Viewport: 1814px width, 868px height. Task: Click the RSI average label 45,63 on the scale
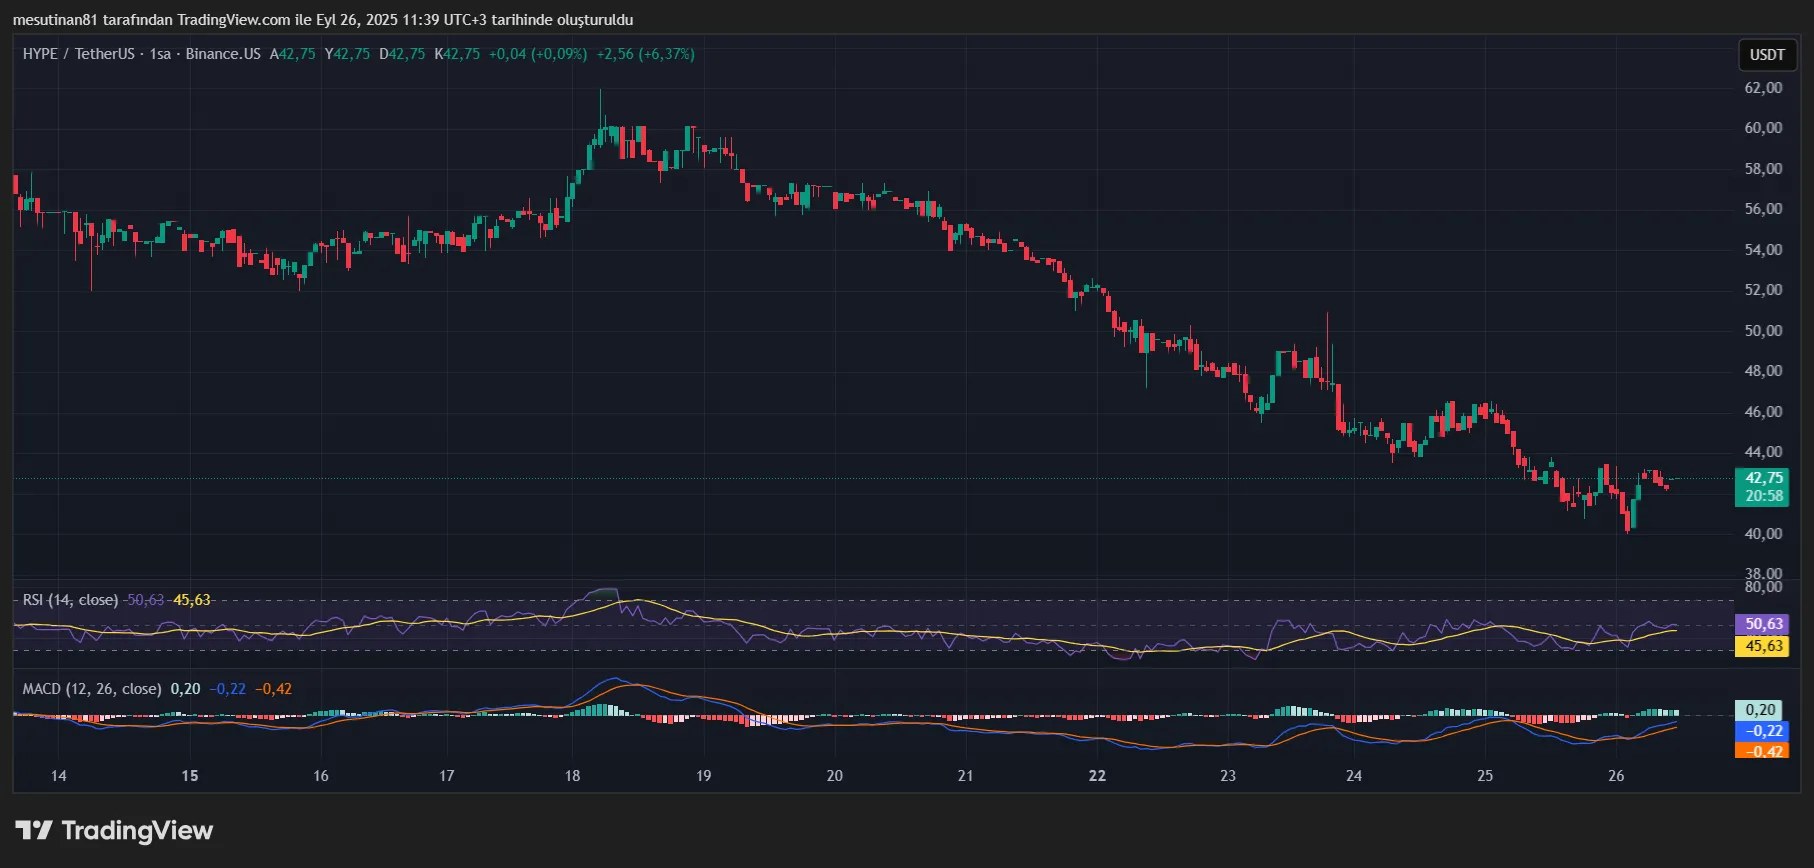point(1764,646)
